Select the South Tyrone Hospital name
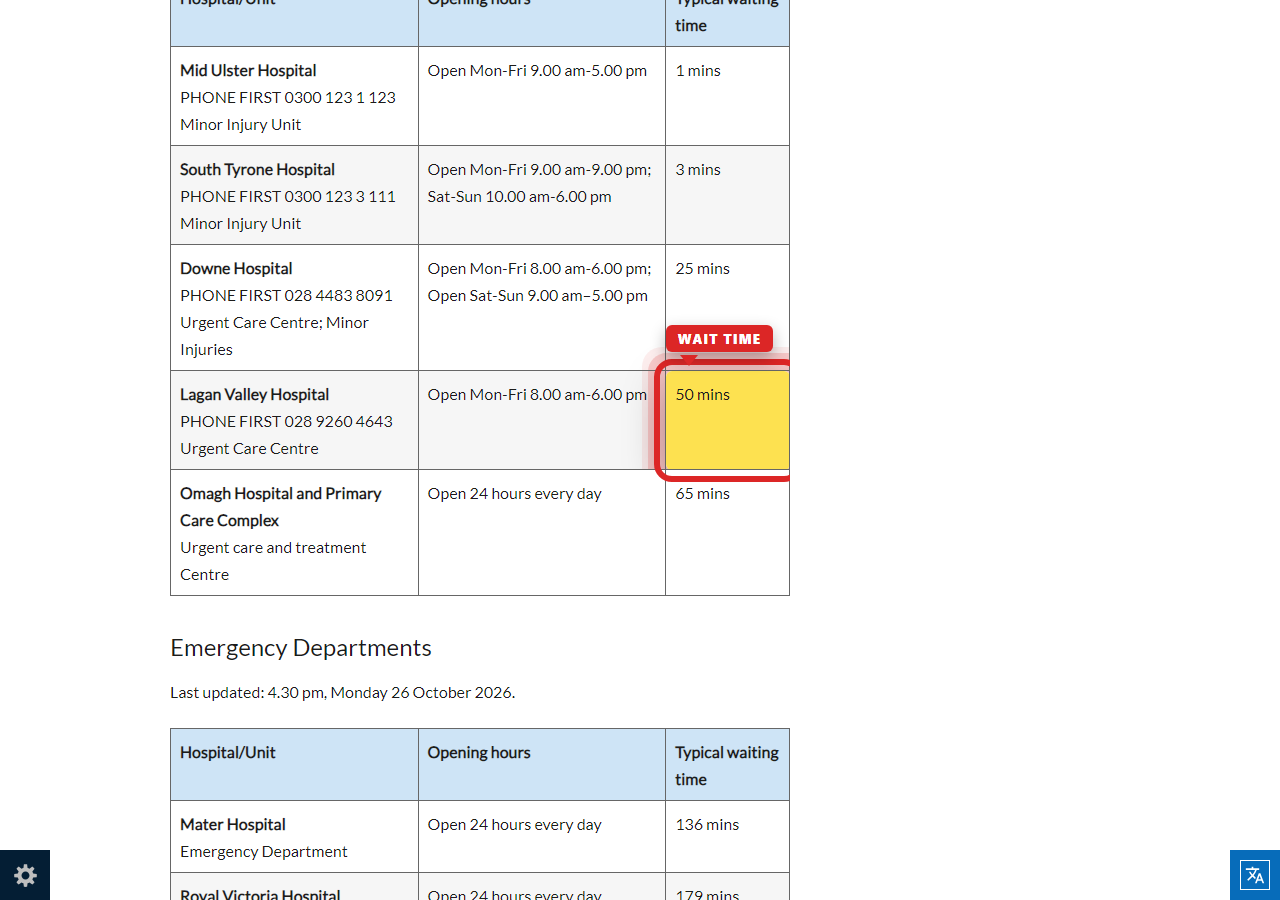 point(257,169)
